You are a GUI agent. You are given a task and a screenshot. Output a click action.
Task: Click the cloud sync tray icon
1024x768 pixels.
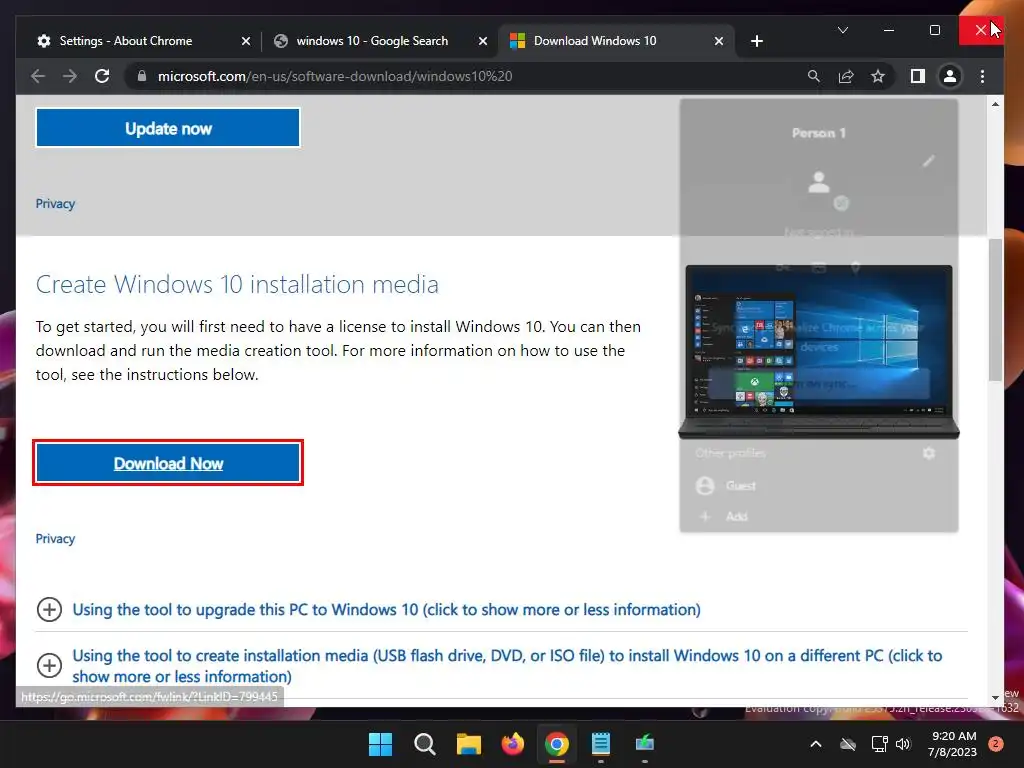(848, 744)
